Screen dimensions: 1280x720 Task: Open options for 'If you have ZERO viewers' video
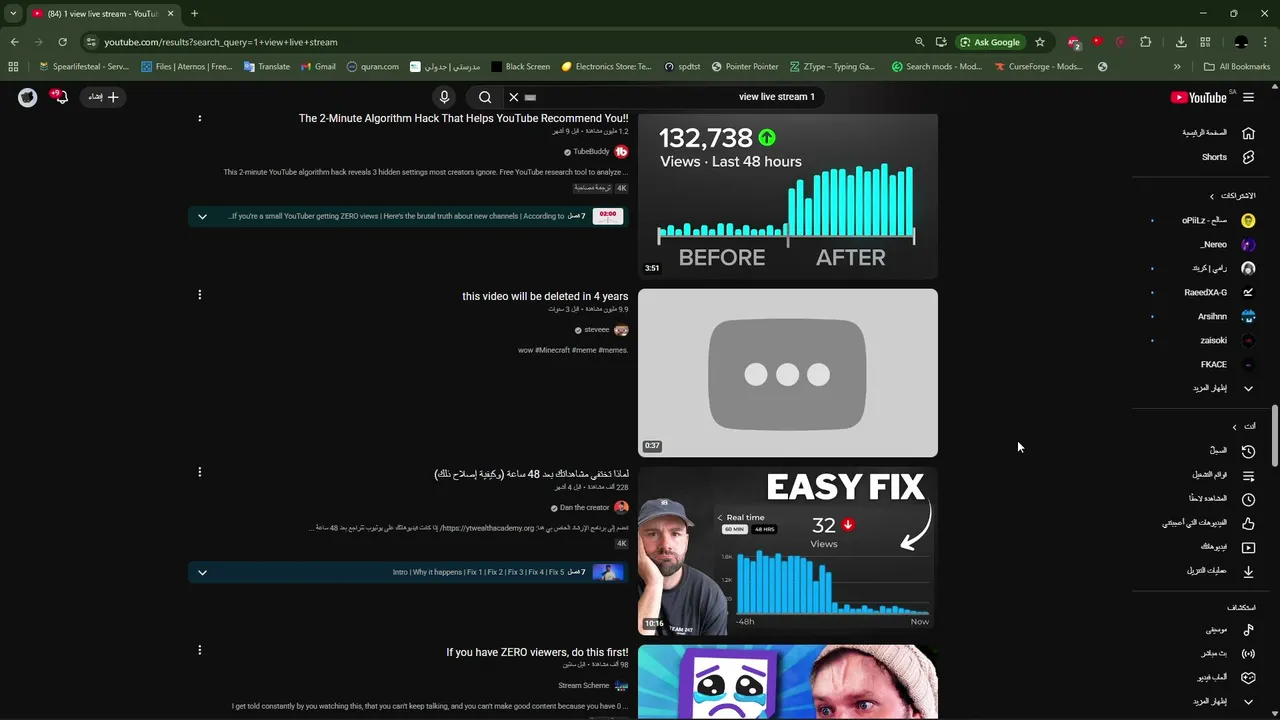click(199, 650)
